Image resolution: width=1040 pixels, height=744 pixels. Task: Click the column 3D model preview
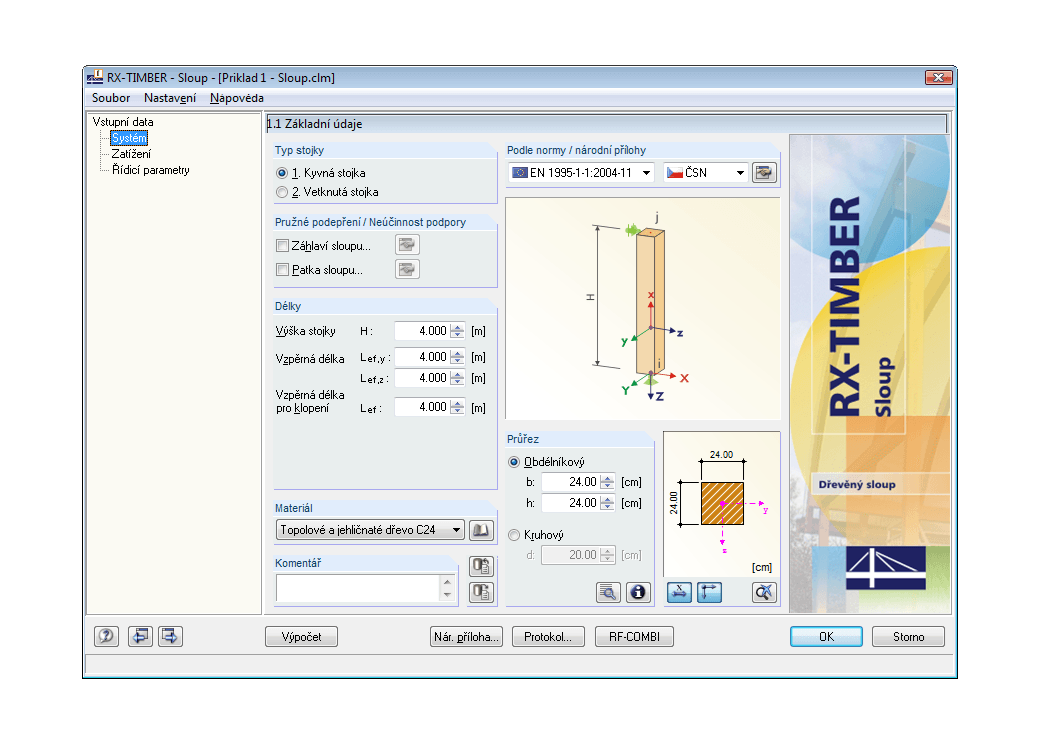[x=643, y=308]
